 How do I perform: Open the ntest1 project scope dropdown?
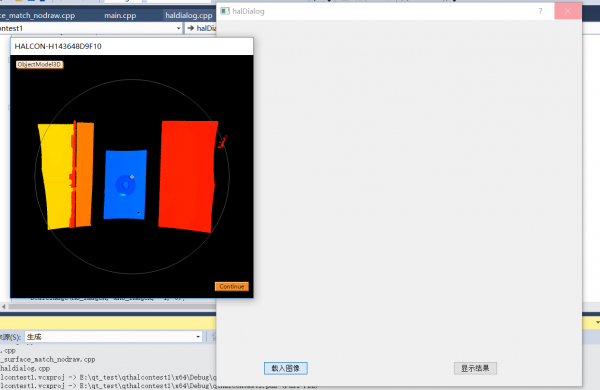point(178,28)
